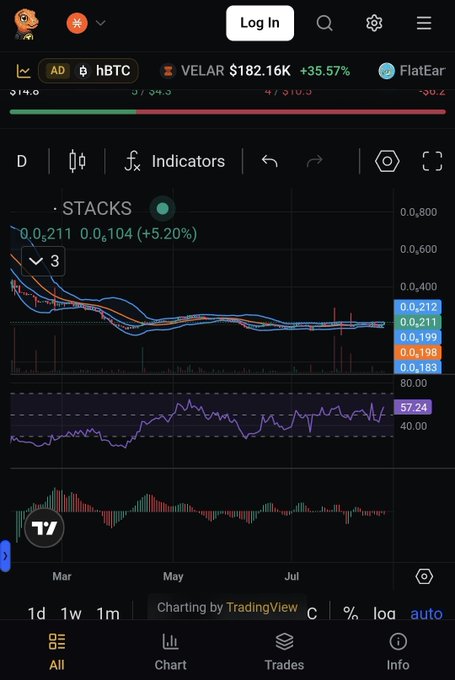Click the TradingView logo badge
This screenshot has width=455, height=680.
tap(44, 528)
